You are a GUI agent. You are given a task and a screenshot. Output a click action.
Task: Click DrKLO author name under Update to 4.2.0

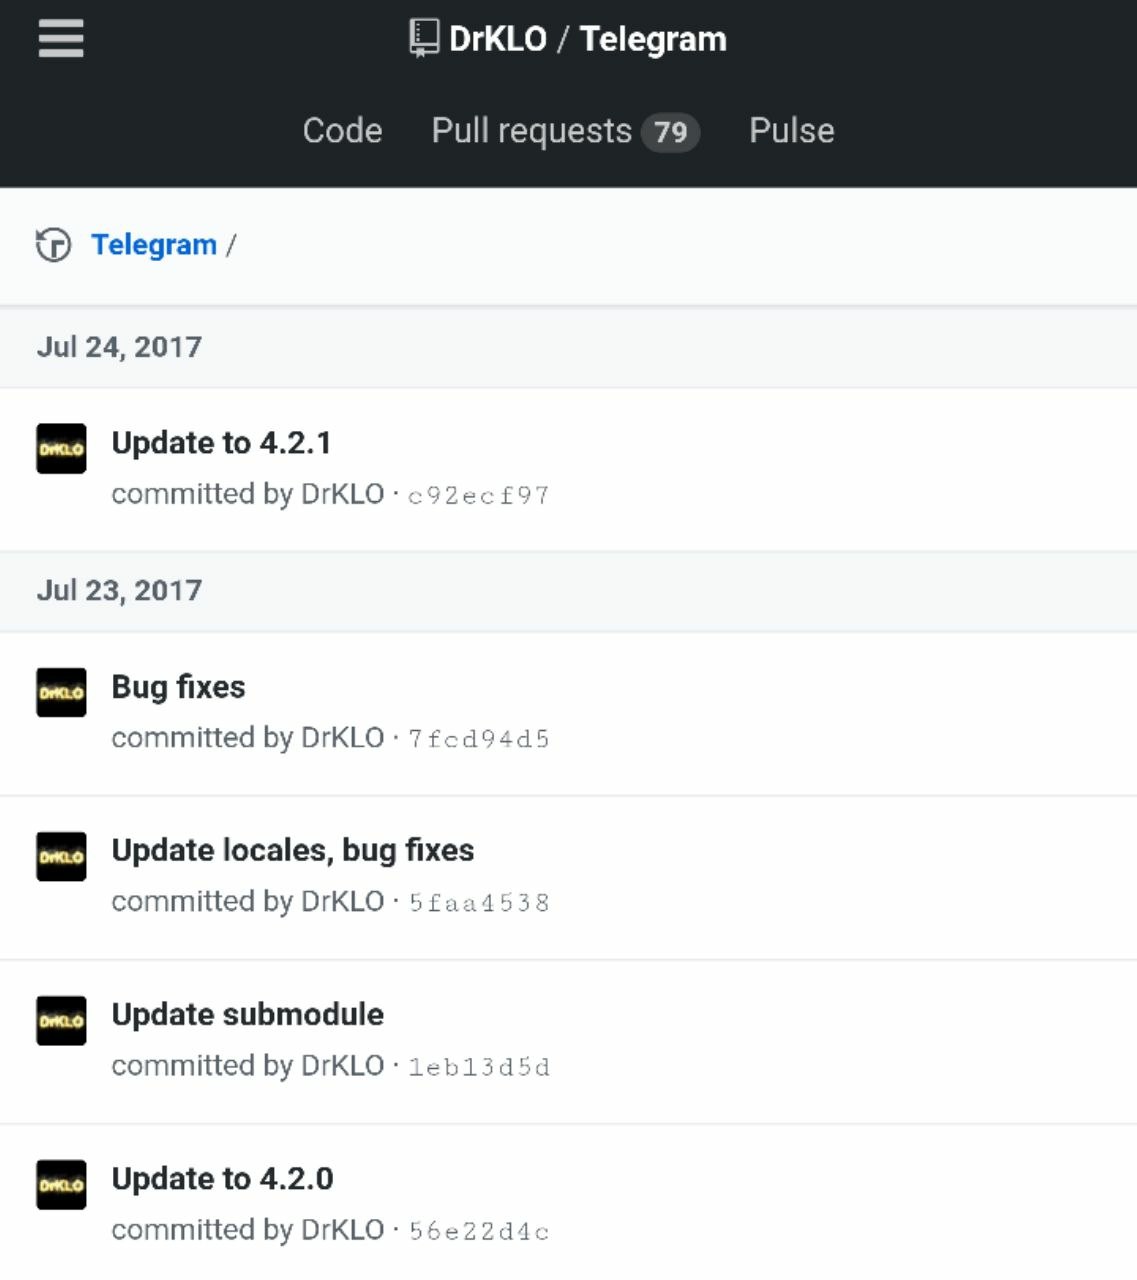(x=343, y=1230)
